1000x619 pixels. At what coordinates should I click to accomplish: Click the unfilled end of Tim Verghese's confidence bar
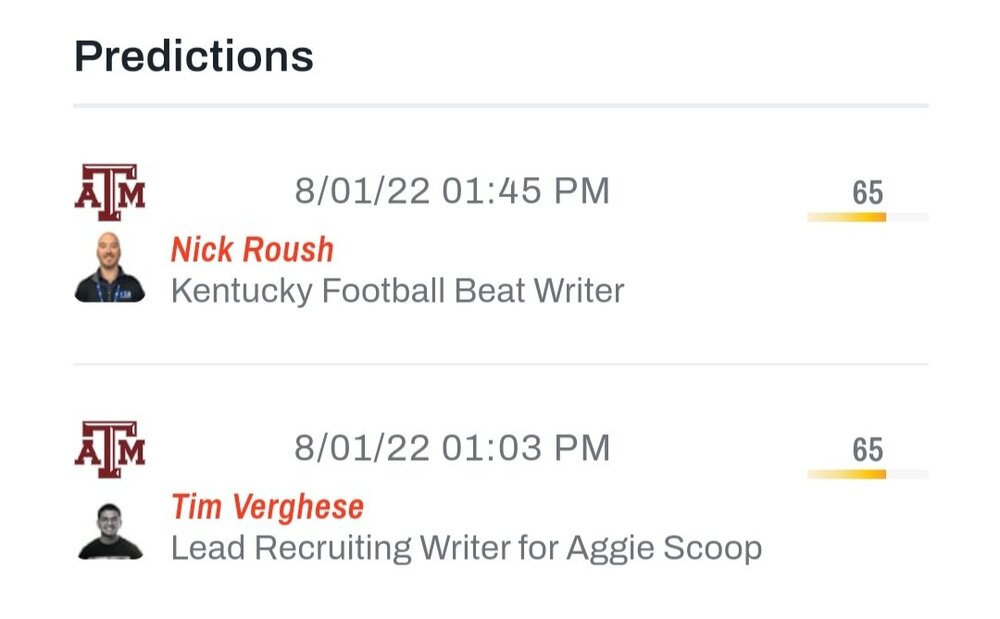(x=908, y=474)
